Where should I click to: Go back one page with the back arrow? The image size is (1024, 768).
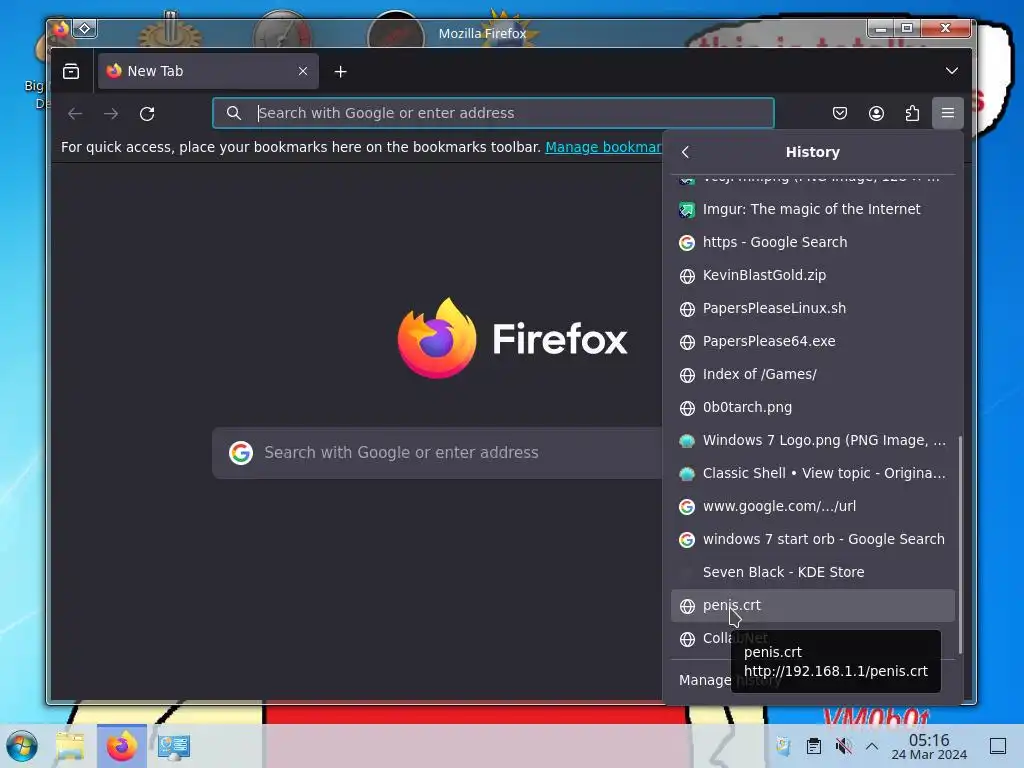coord(75,114)
